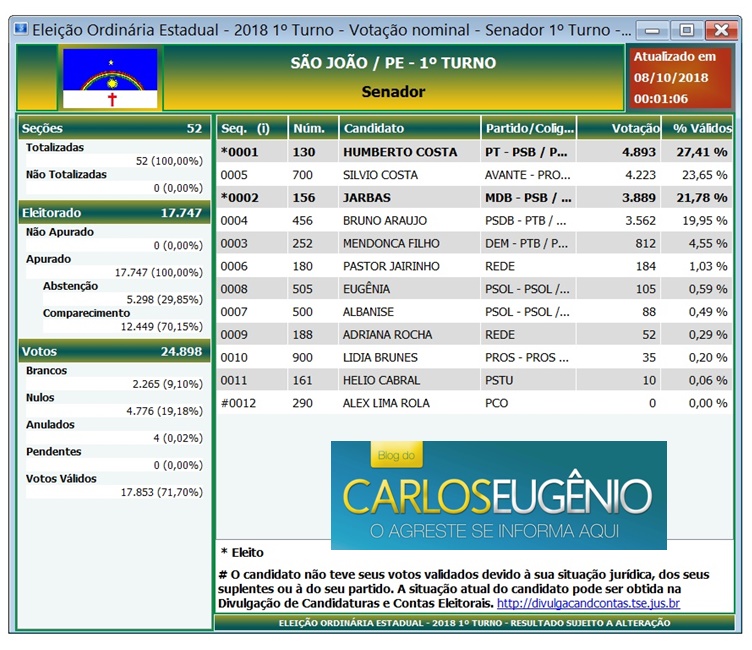Click the Não Totalizadas label
The height and width of the screenshot is (650, 752).
(x=66, y=174)
